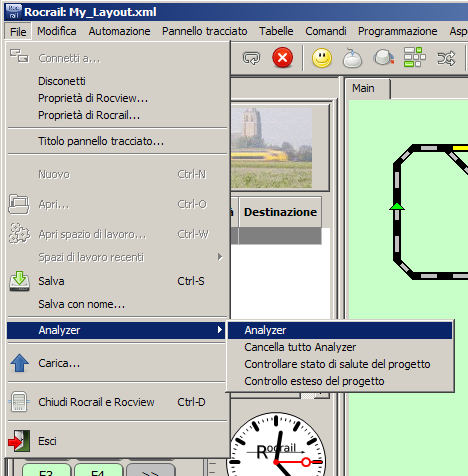This screenshot has height=476, width=468.
Task: Select Disconetti from the File menu
Action: pos(117,81)
